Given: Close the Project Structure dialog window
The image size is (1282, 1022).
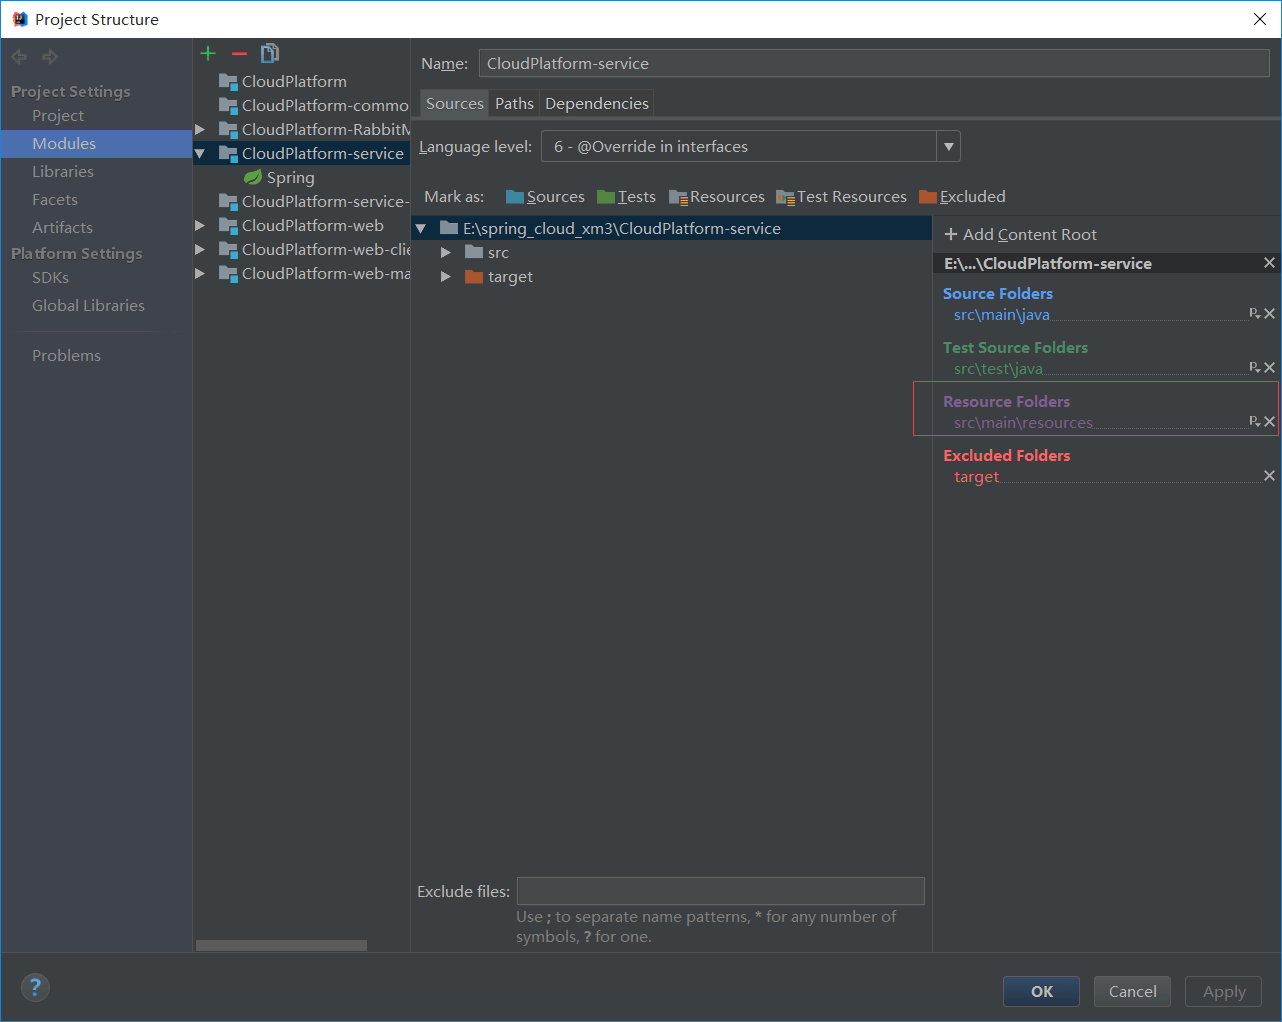Looking at the screenshot, I should (x=1260, y=19).
